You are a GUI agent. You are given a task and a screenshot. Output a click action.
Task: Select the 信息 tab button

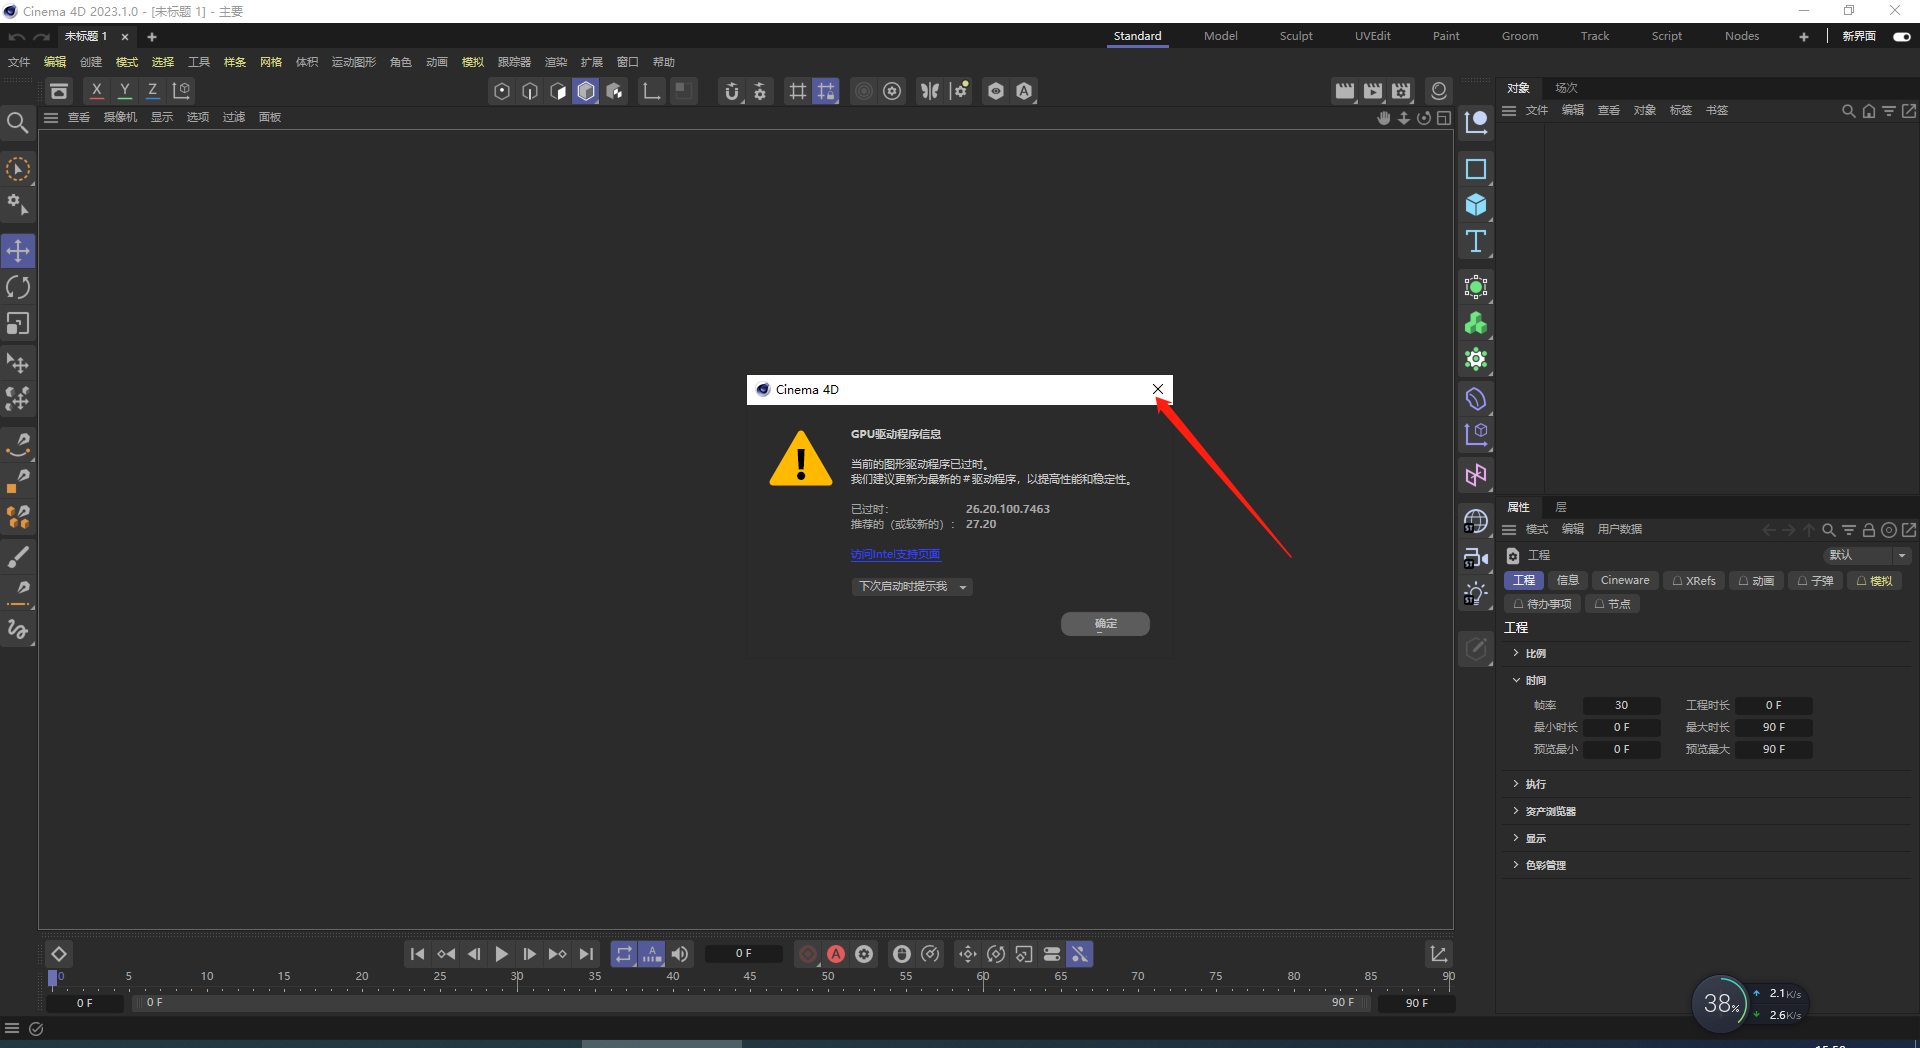[x=1567, y=580]
